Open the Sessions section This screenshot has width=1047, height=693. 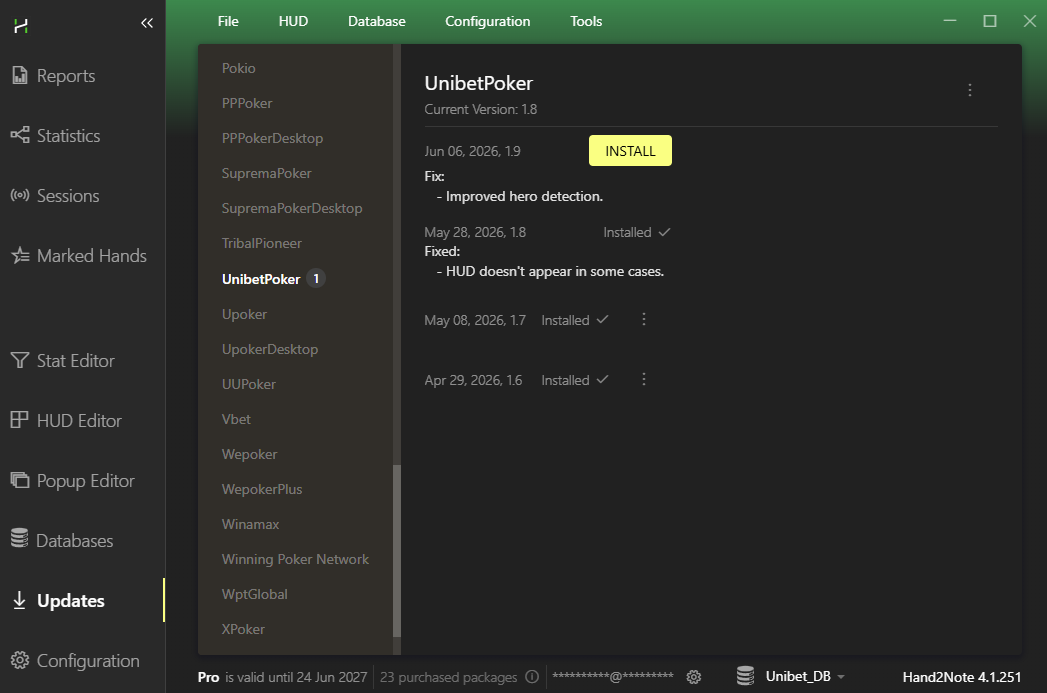click(x=55, y=196)
